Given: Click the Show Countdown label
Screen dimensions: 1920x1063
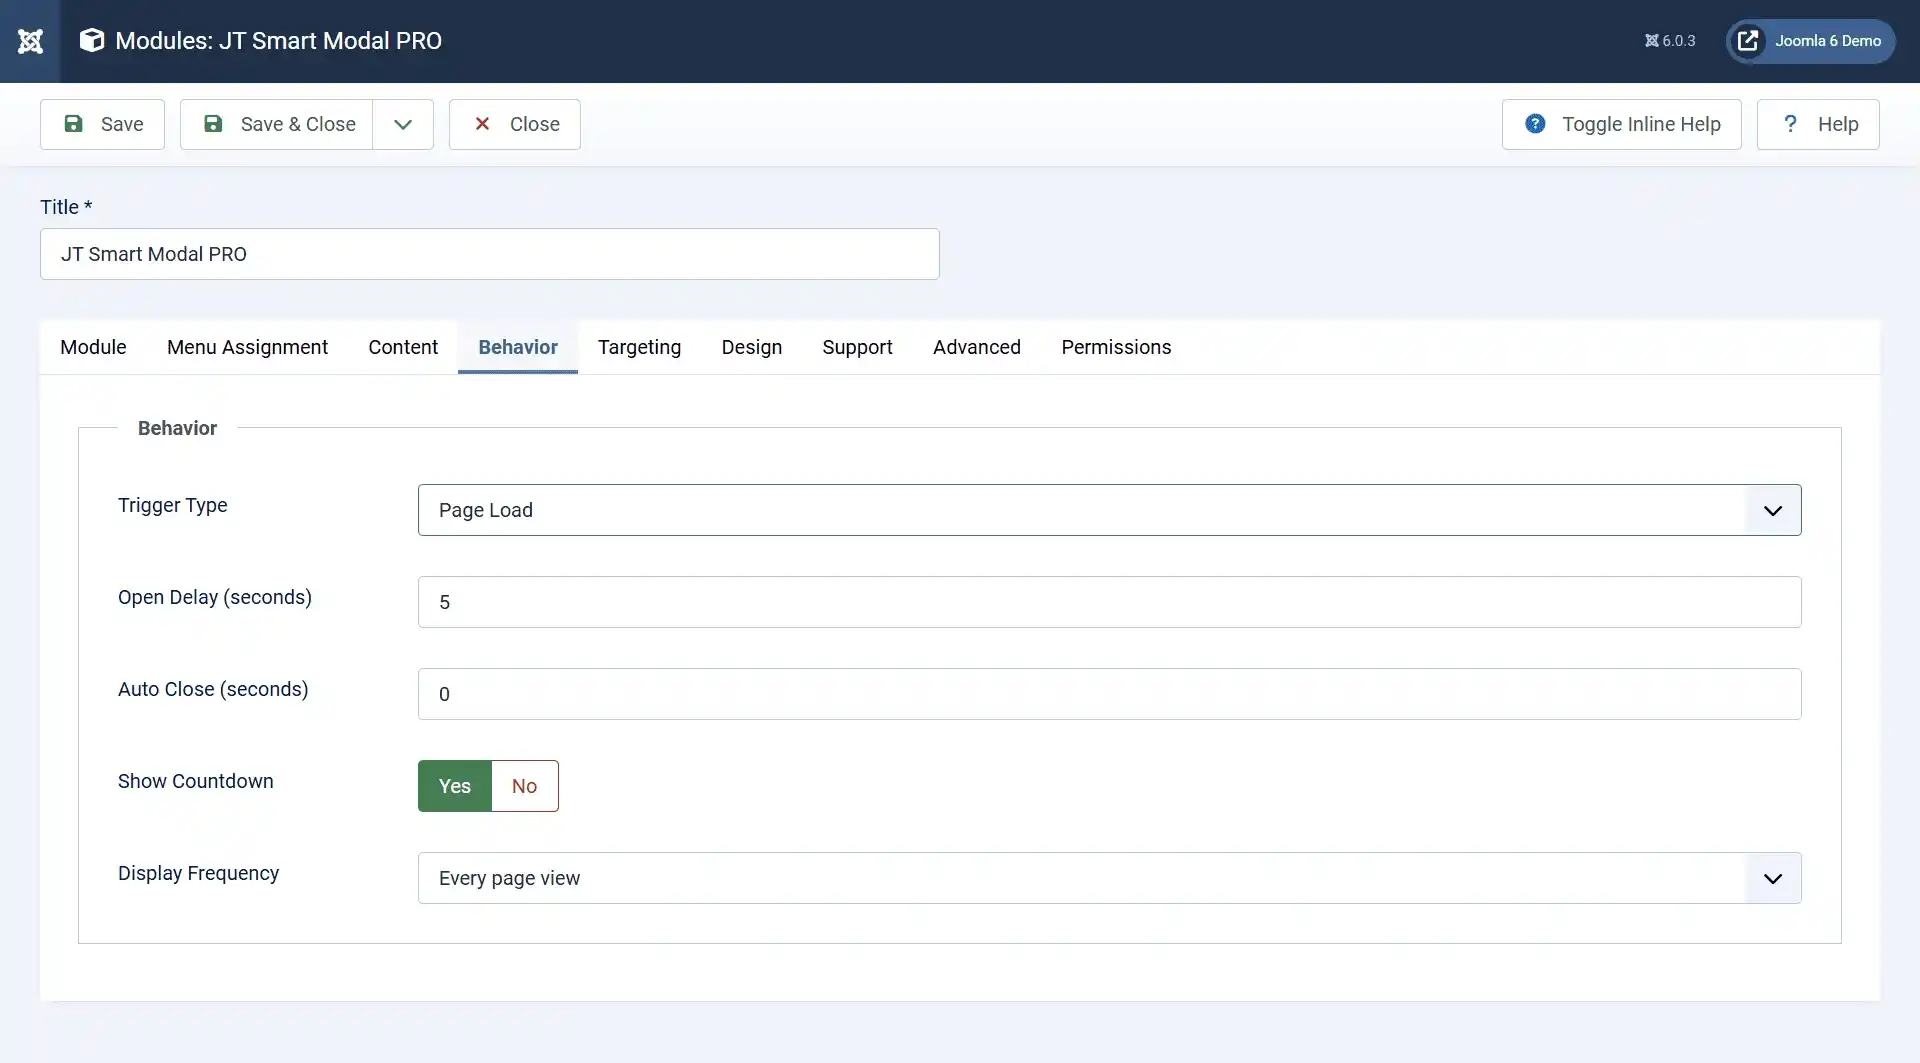Looking at the screenshot, I should pyautogui.click(x=196, y=781).
